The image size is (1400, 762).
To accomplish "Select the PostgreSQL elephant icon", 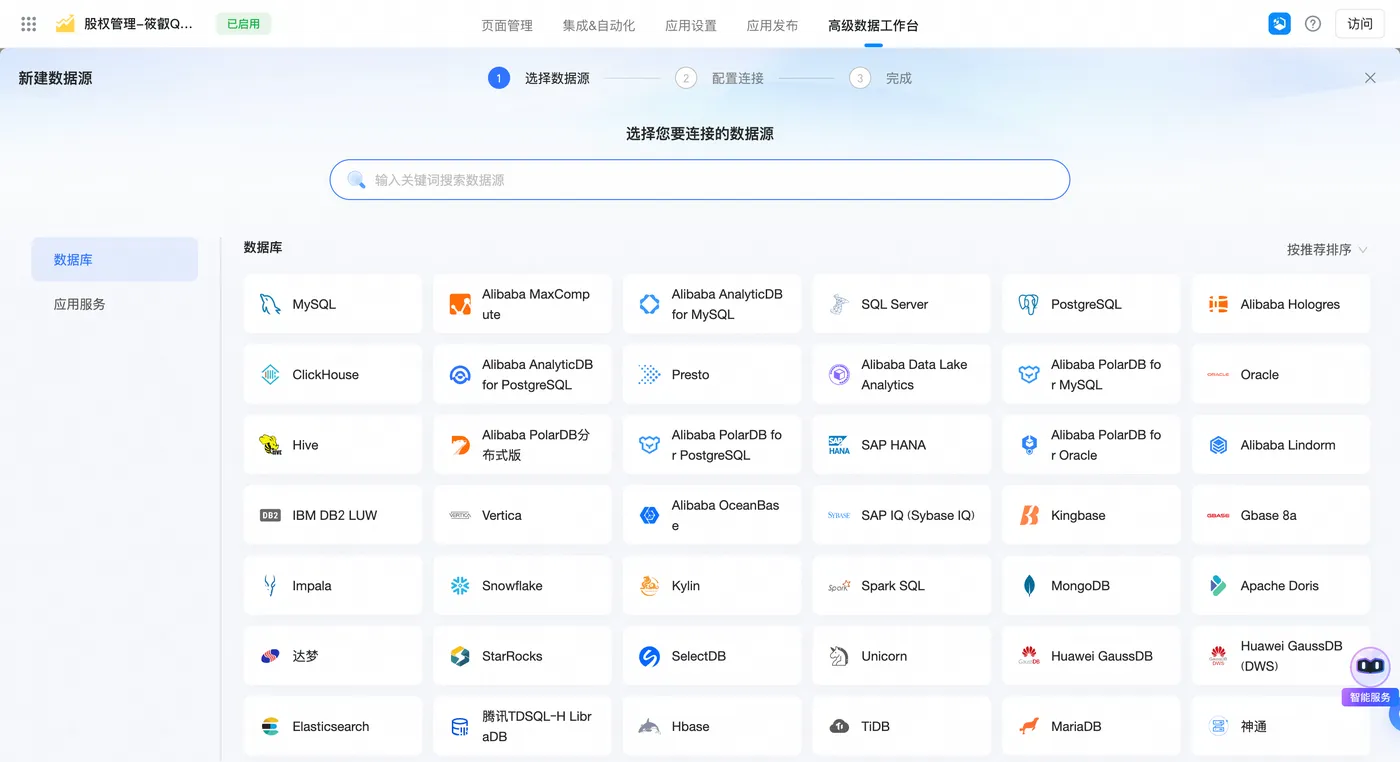I will coord(1029,304).
